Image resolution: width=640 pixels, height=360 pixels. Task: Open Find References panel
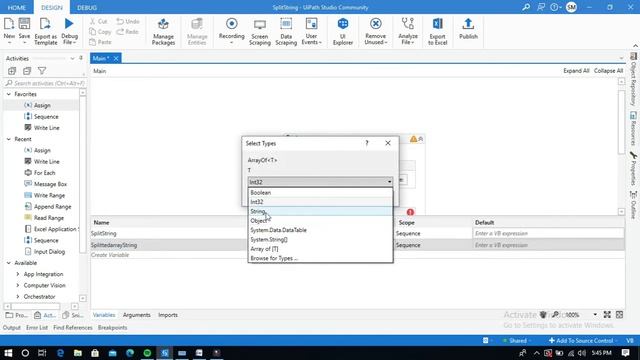pyautogui.click(x=73, y=327)
